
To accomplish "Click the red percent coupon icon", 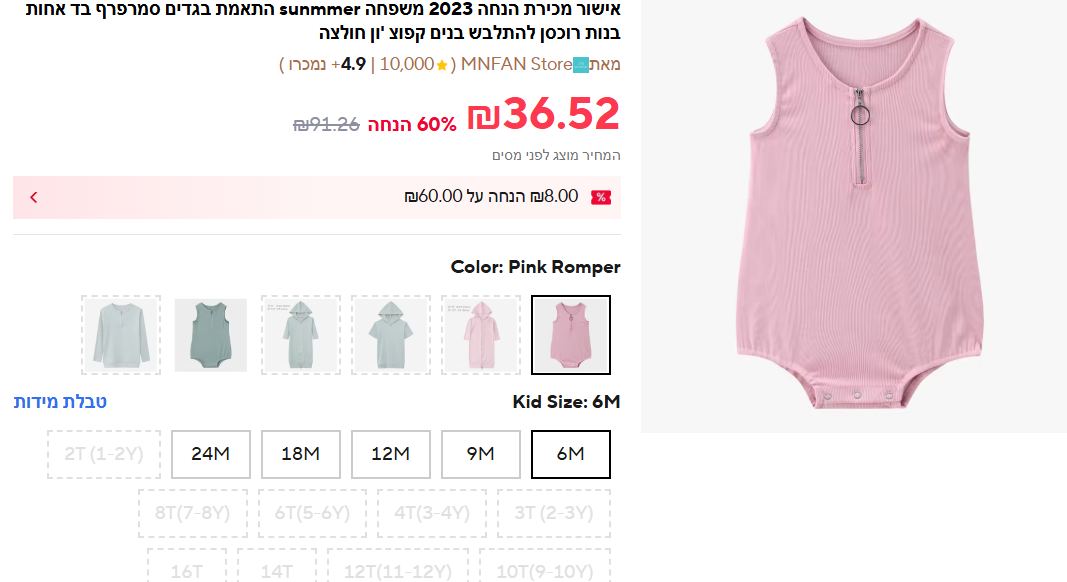I will pos(600,197).
